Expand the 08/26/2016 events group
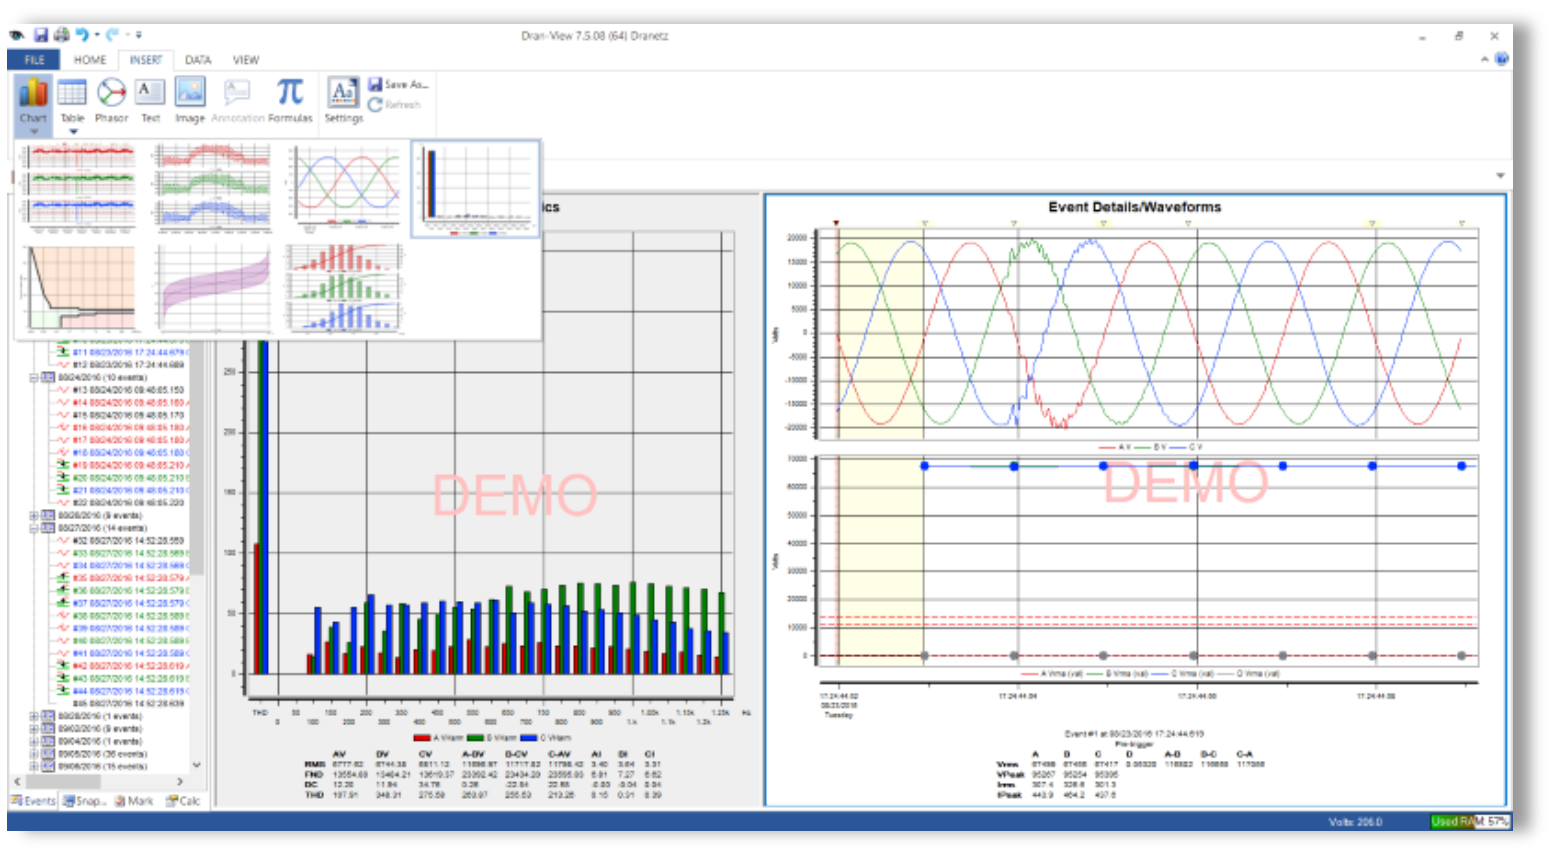This screenshot has width=1554, height=855. 33,516
